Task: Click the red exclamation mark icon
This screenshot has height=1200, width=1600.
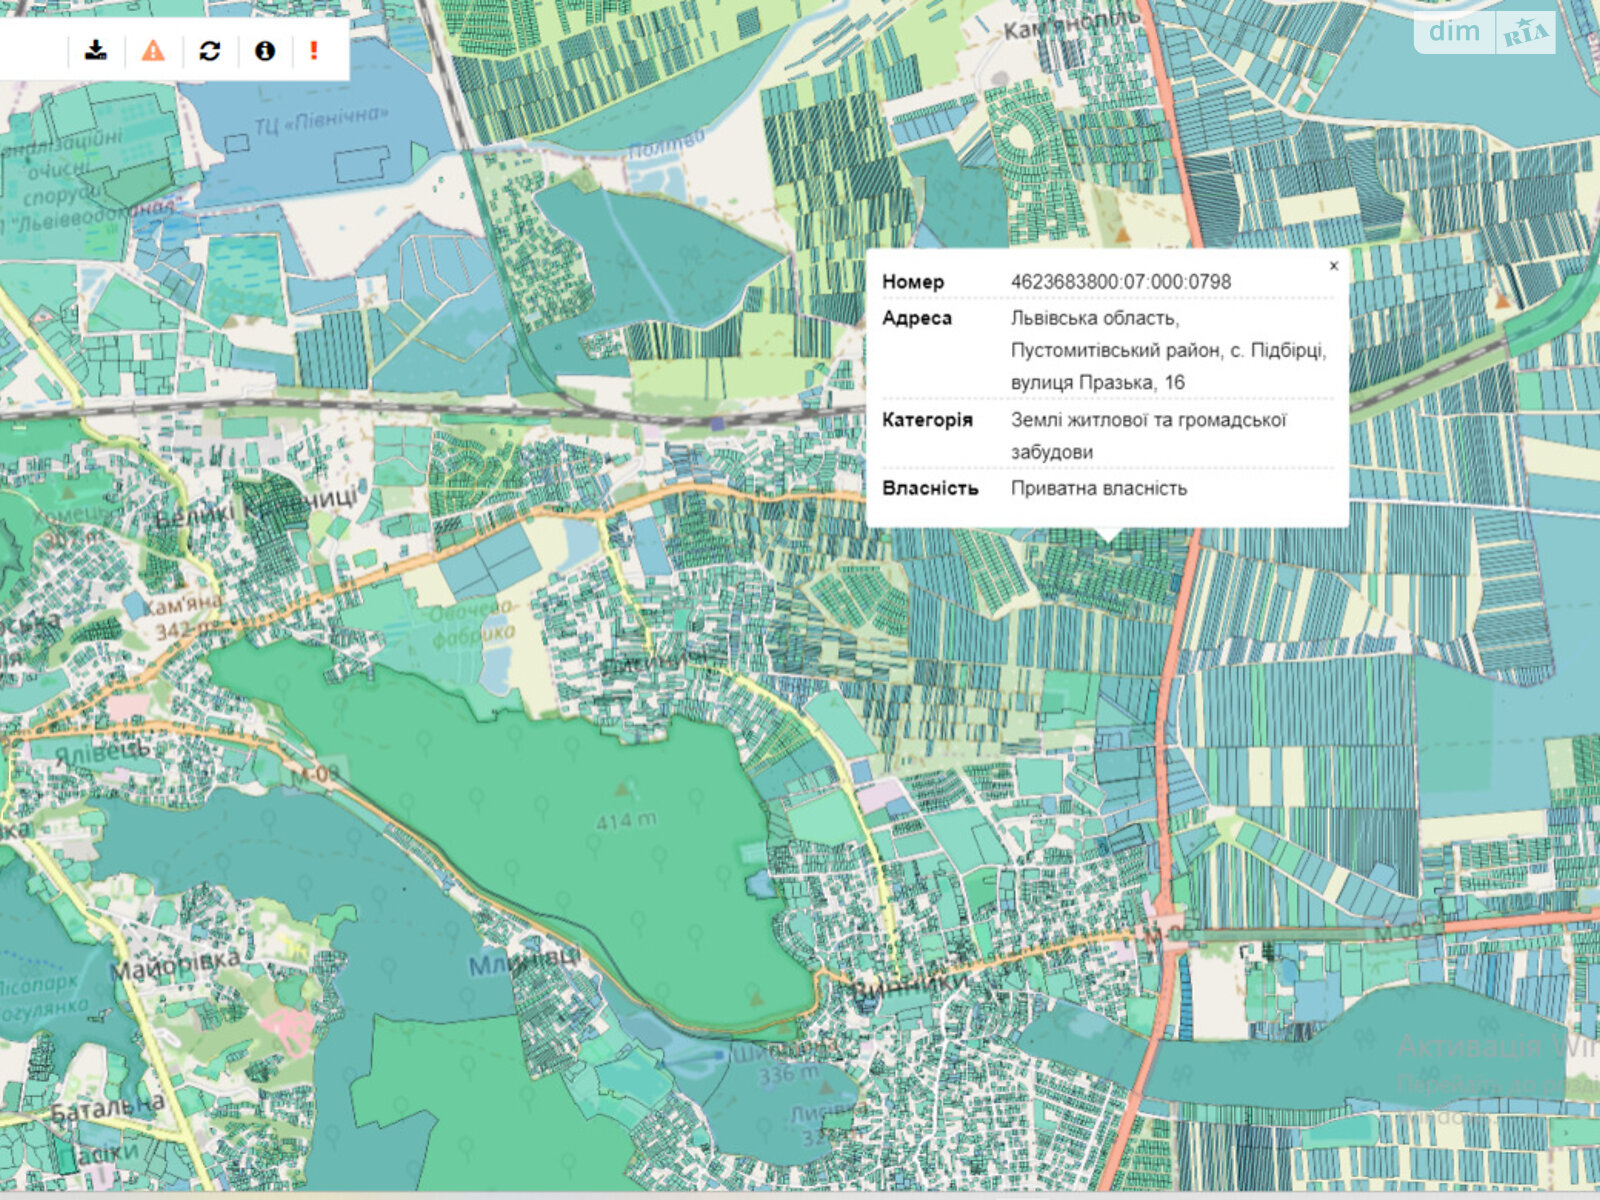Action: [x=314, y=49]
